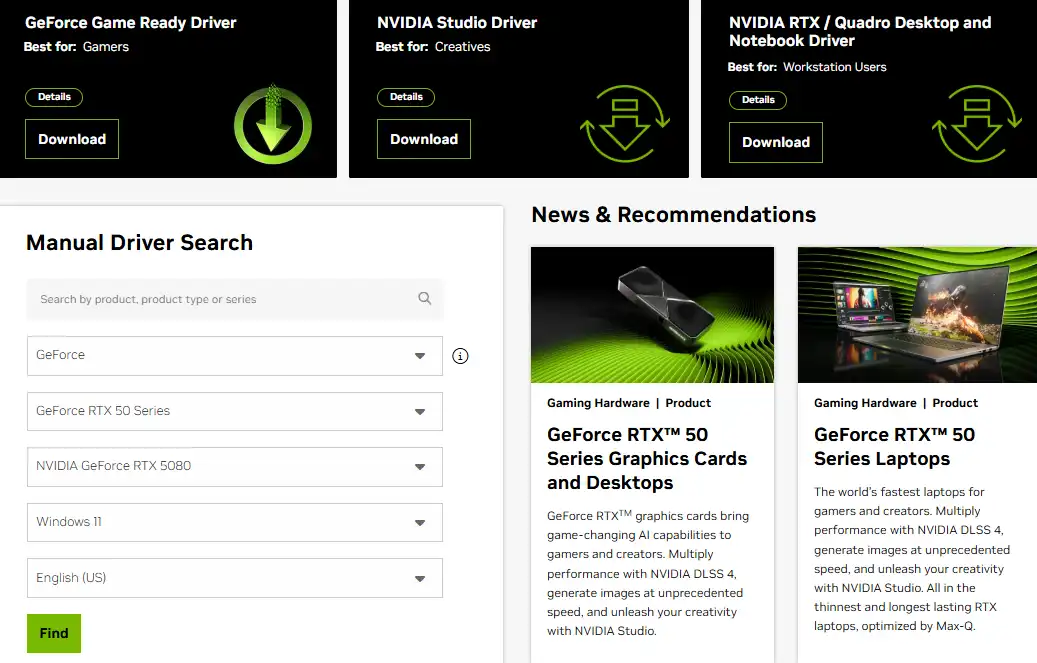Viewport: 1037px width, 663px height.
Task: Open the English (US) language dropdown
Action: coord(235,578)
